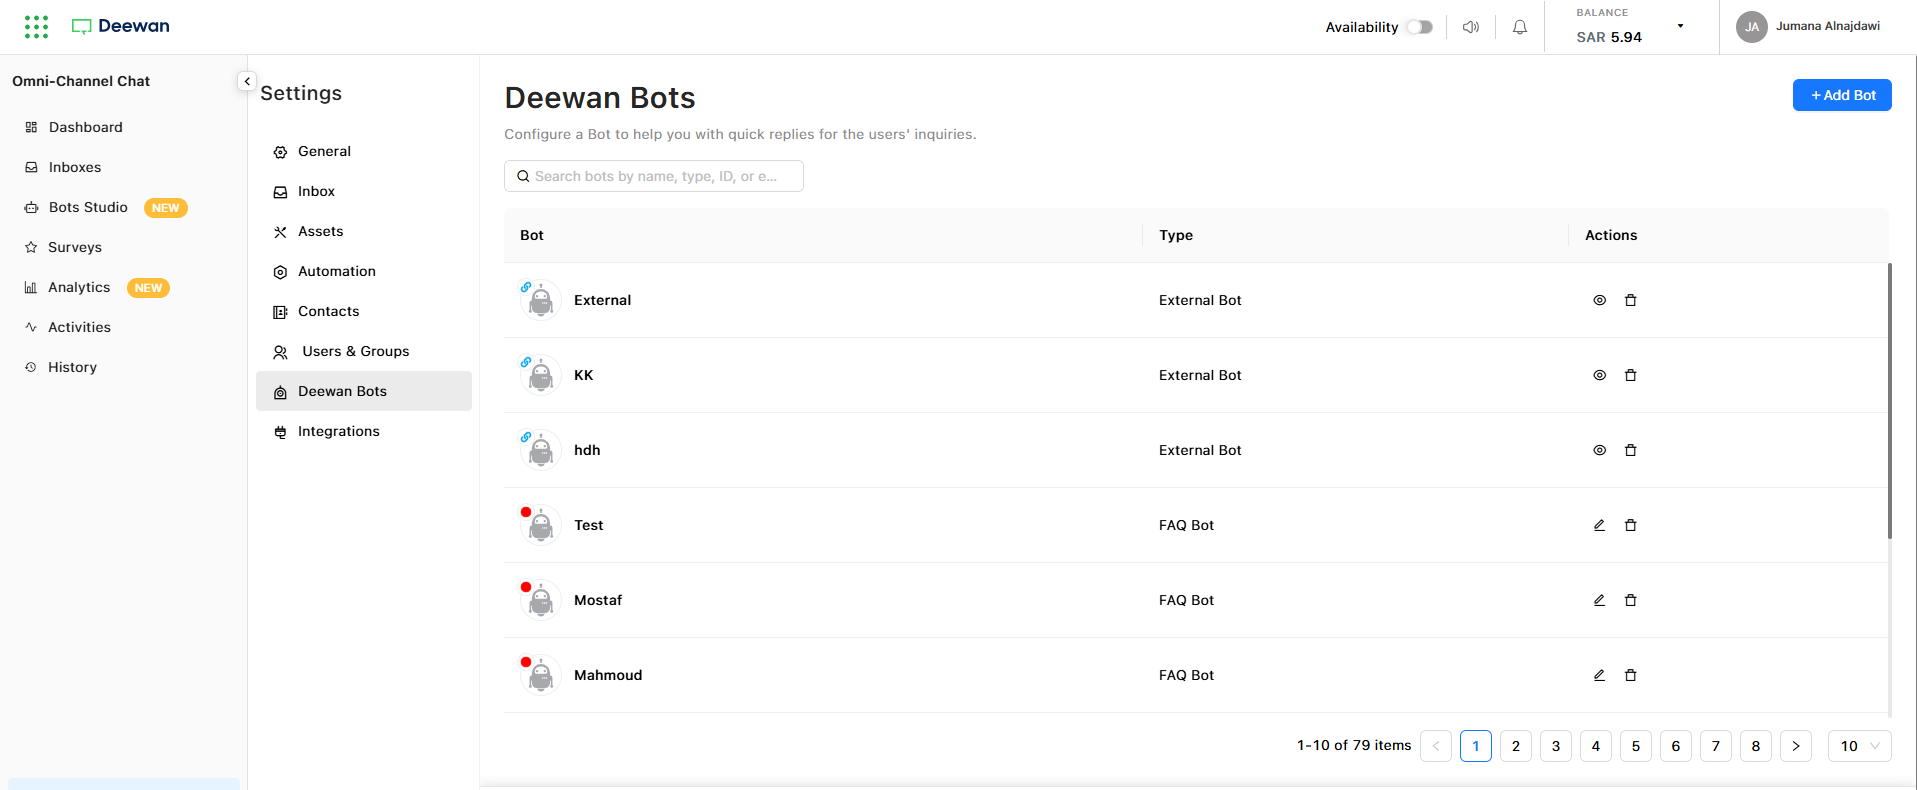
Task: Toggle the Availability switch
Action: pos(1419,27)
